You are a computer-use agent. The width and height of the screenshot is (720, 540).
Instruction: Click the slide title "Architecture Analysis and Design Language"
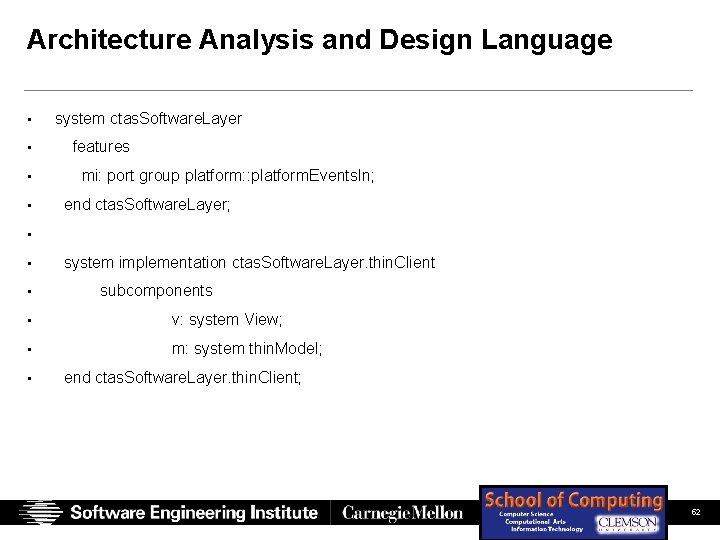click(320, 40)
